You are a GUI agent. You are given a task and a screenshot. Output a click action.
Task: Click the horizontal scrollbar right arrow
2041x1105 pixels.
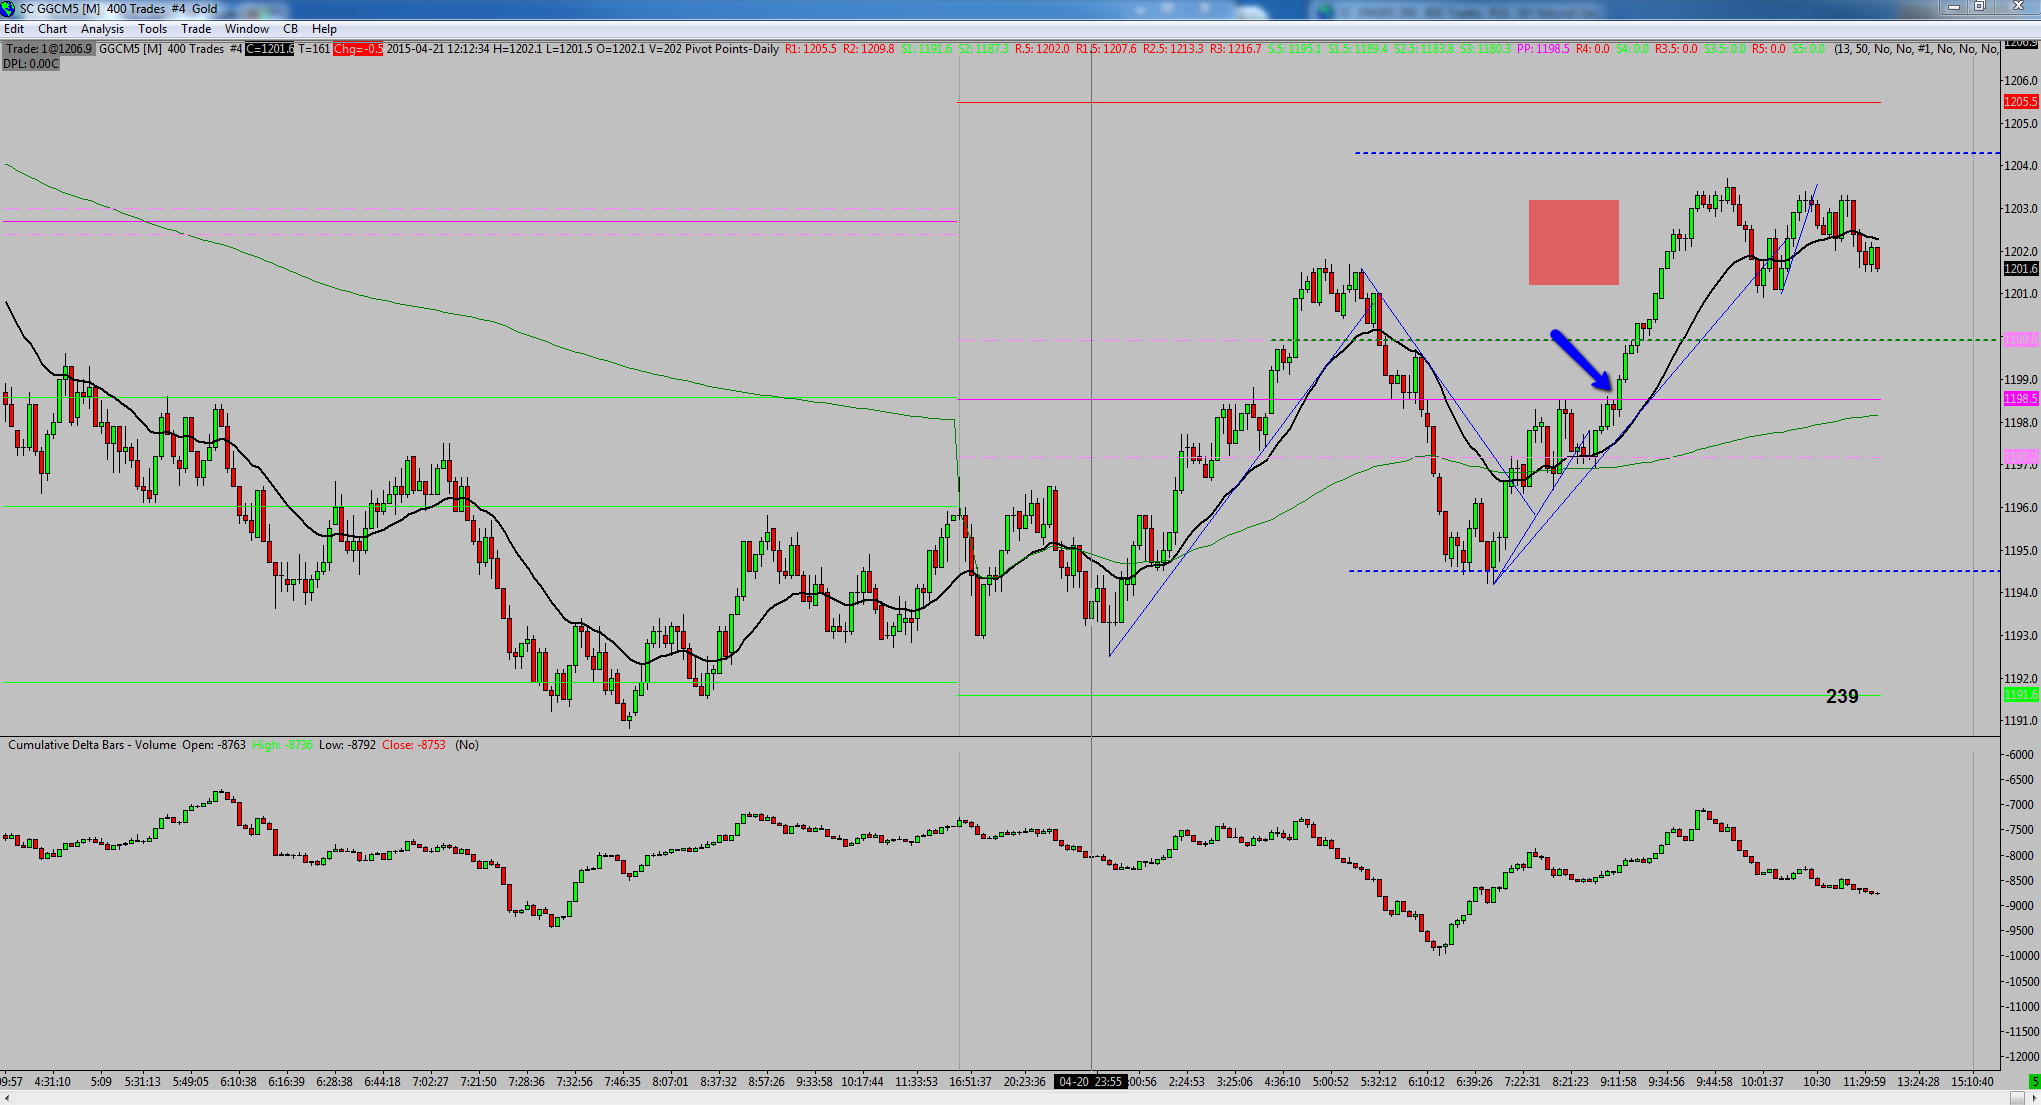[x=2033, y=1098]
